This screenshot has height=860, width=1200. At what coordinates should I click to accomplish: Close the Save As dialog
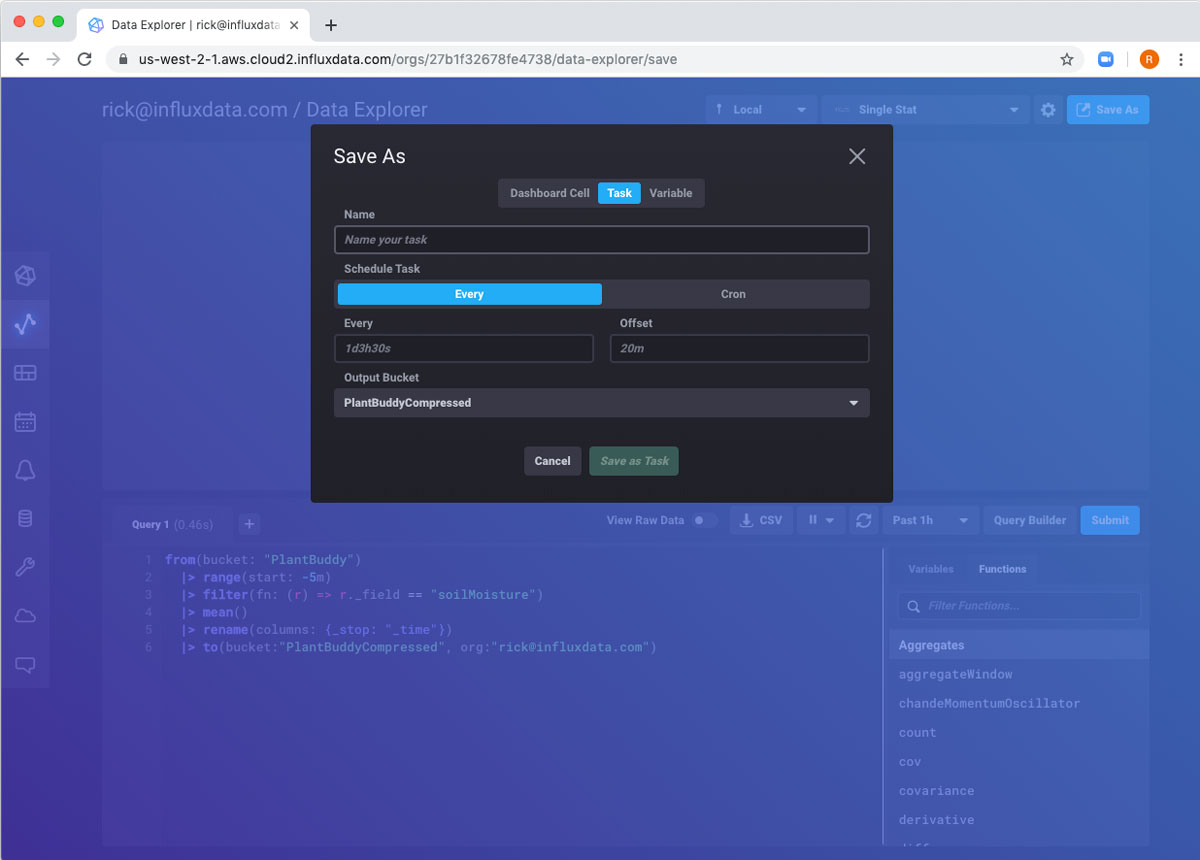(x=857, y=156)
